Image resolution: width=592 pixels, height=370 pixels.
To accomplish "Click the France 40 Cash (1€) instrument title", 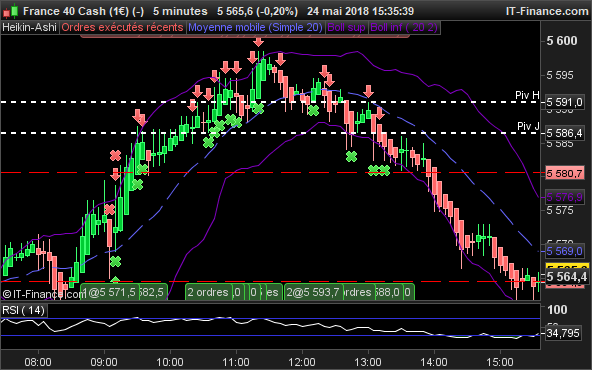I will 83,11.
